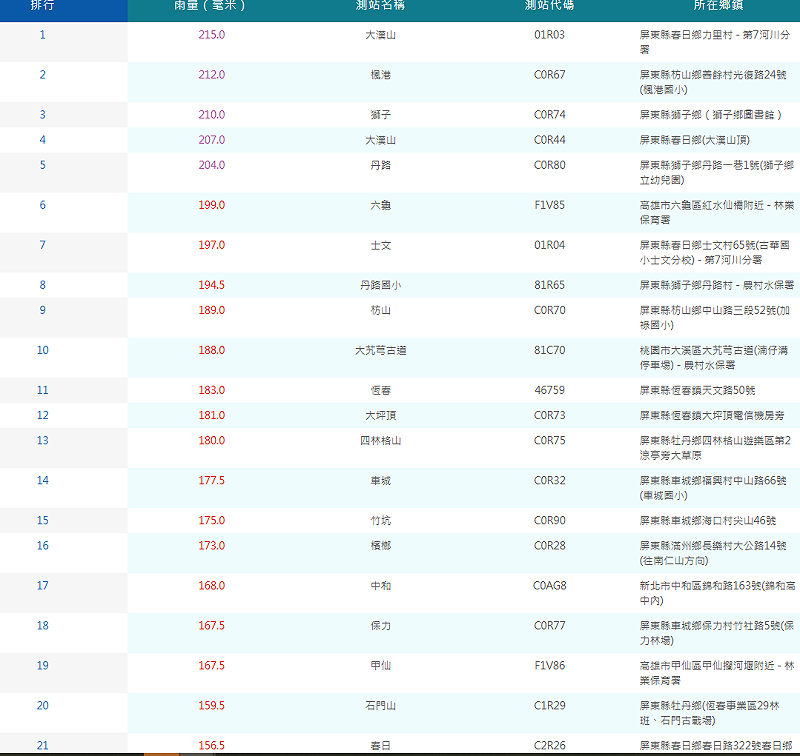Click the 大艽芎古道 station name
800x756 pixels.
click(381, 350)
